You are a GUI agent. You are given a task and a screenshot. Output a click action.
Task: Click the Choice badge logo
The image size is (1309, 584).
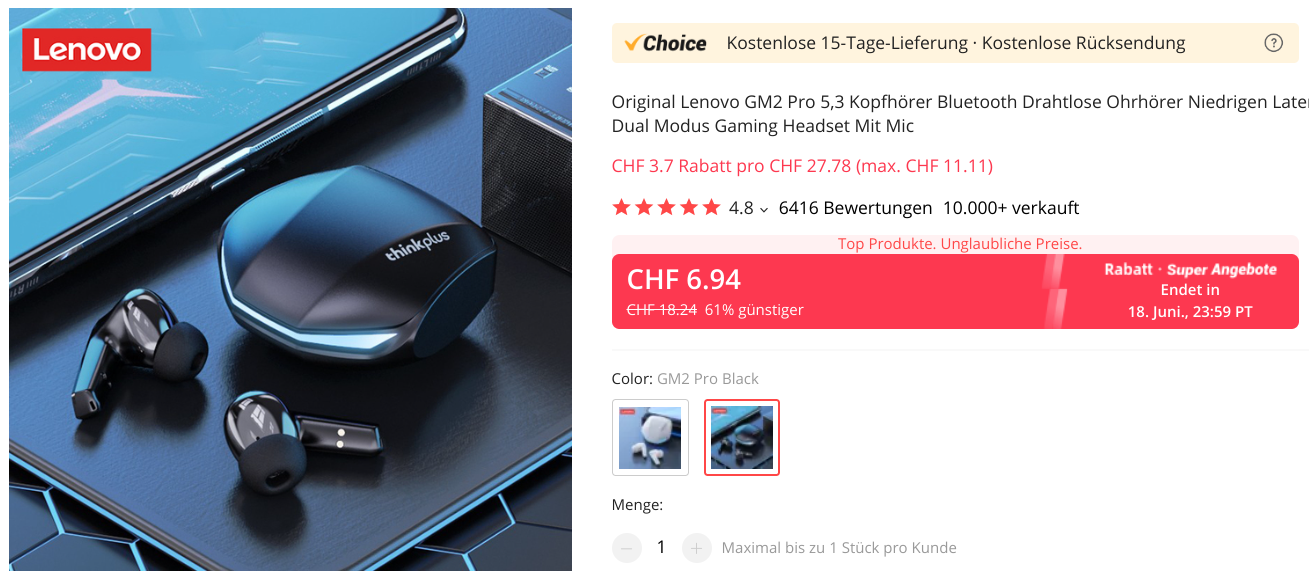(x=665, y=43)
